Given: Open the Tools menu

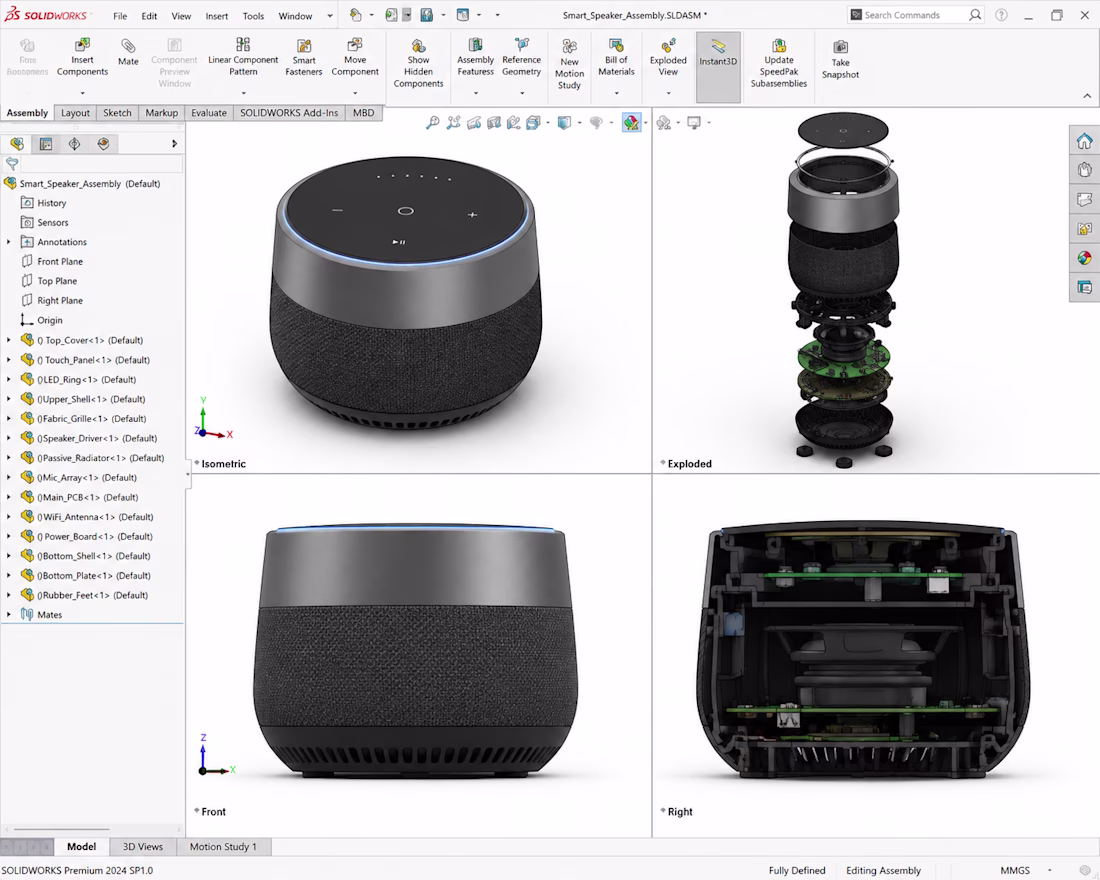Looking at the screenshot, I should click(x=253, y=15).
